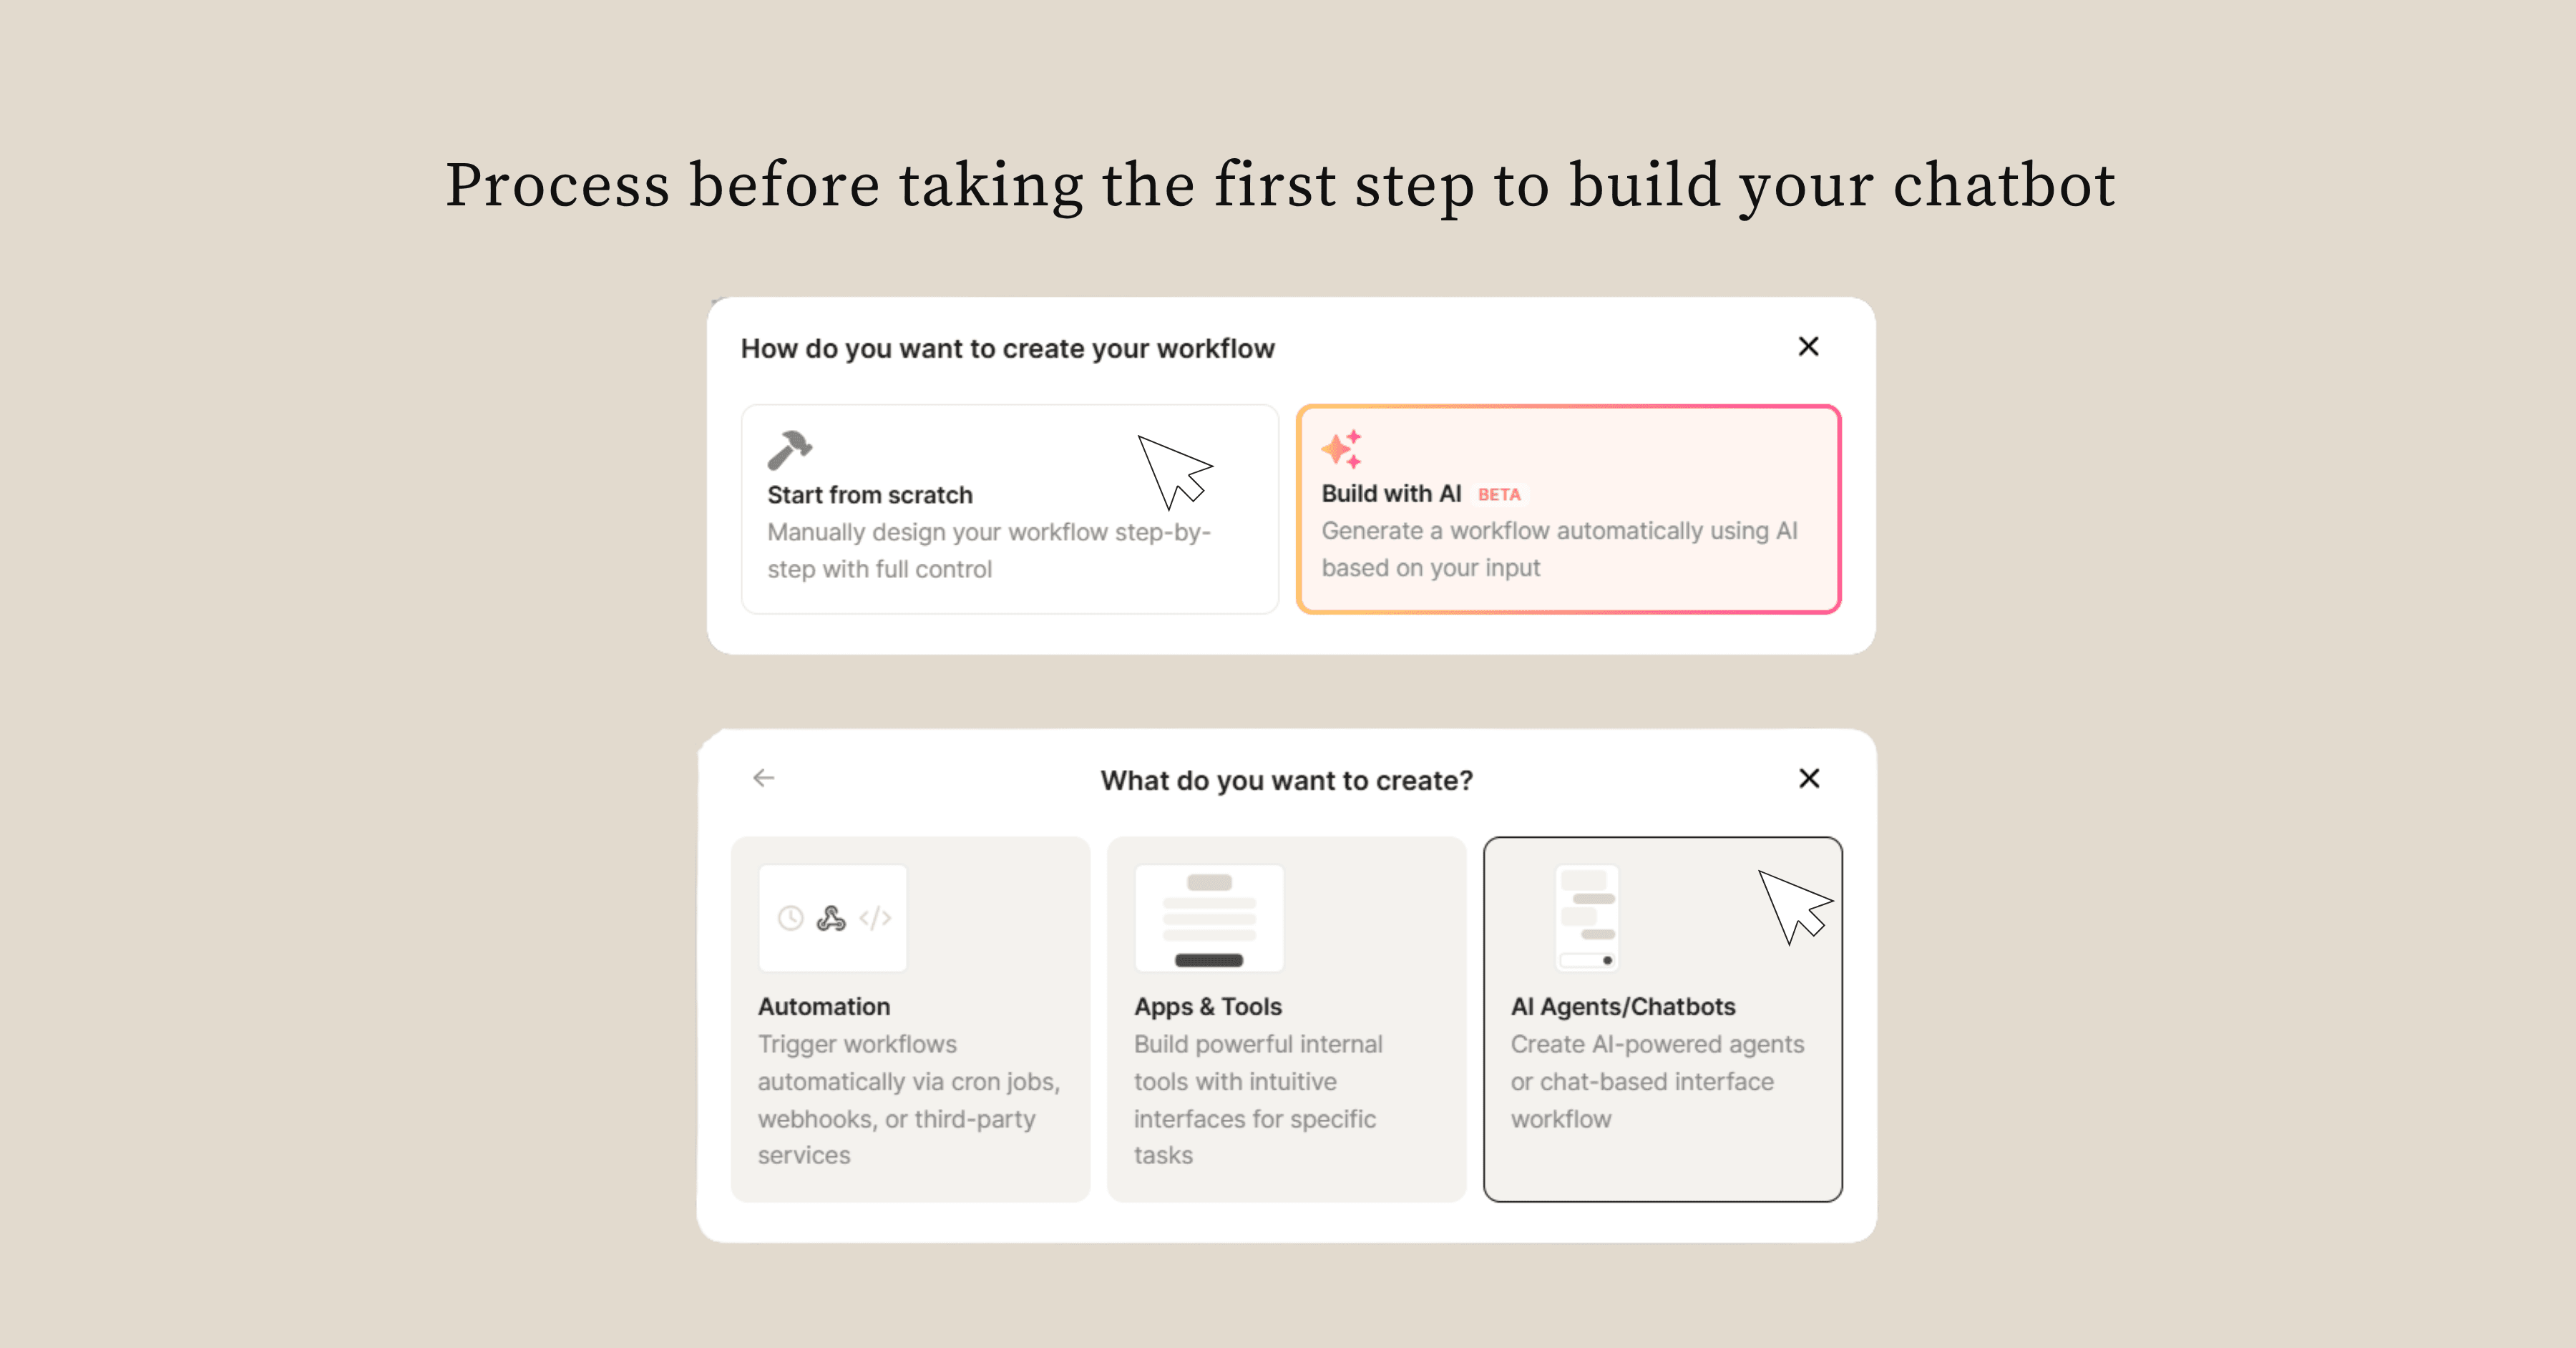Click the Apps & Tools form preview thumbnail
Image resolution: width=2576 pixels, height=1348 pixels.
click(1209, 918)
